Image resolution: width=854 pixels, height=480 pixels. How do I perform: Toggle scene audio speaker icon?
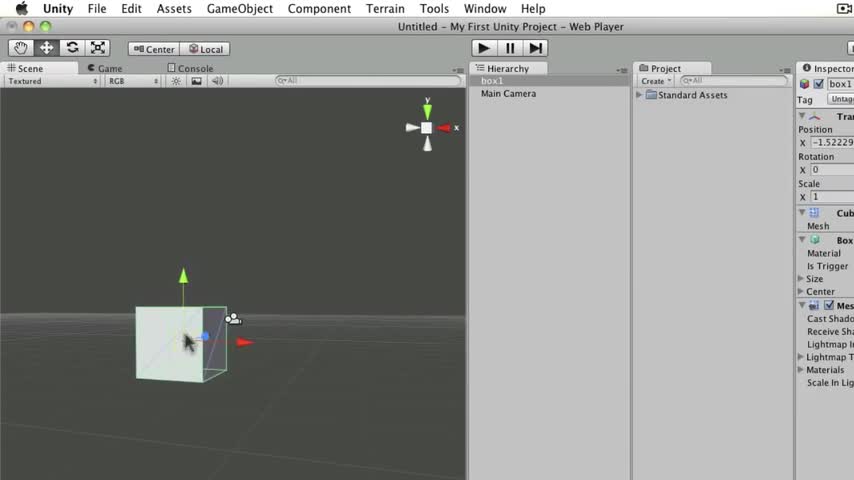(217, 81)
